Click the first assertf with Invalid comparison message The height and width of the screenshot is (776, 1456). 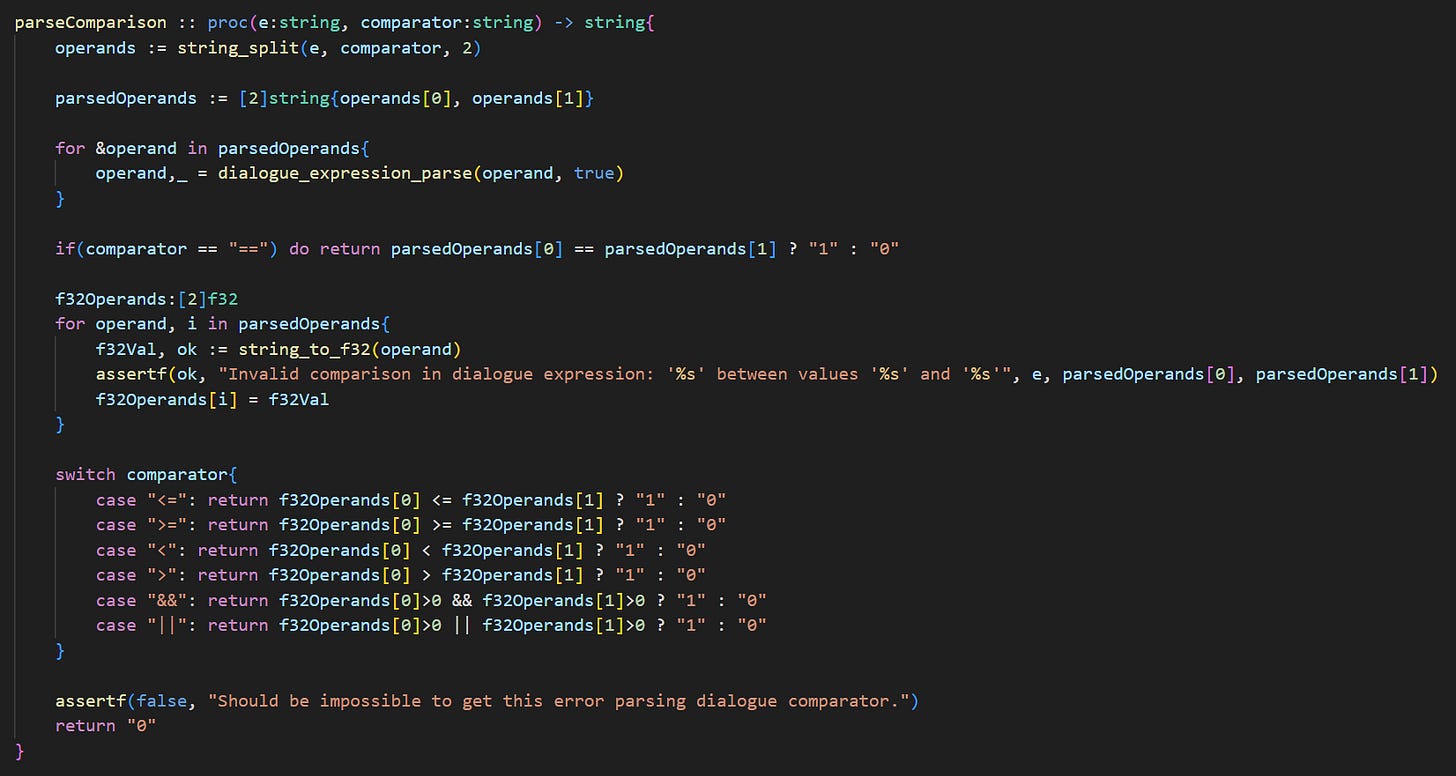[766, 374]
